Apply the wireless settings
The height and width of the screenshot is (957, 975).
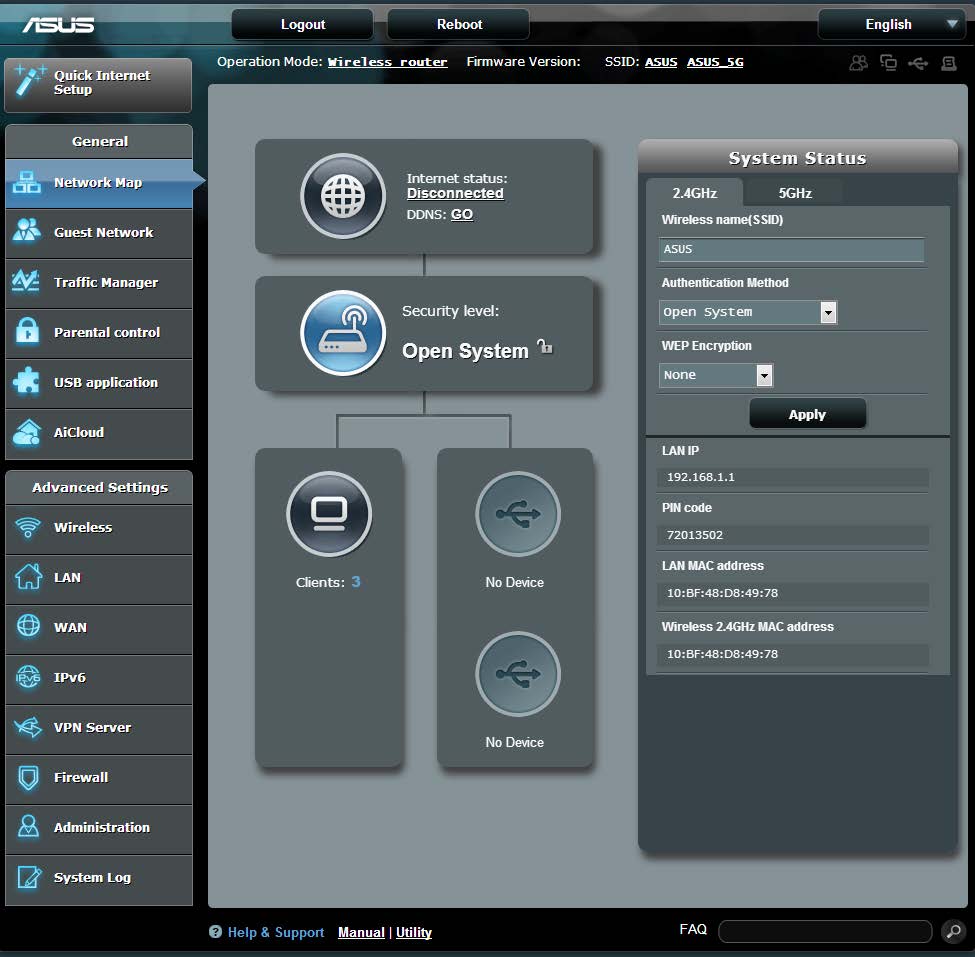pyautogui.click(x=807, y=414)
